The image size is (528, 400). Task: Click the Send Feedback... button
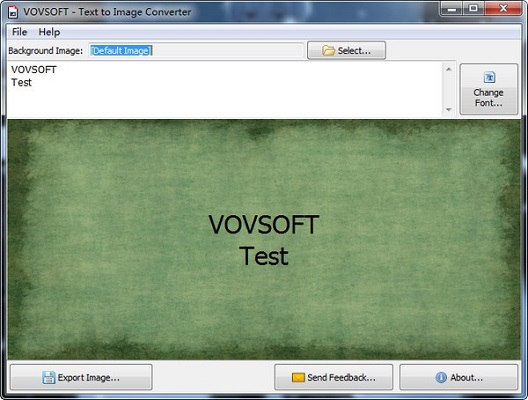pos(333,377)
